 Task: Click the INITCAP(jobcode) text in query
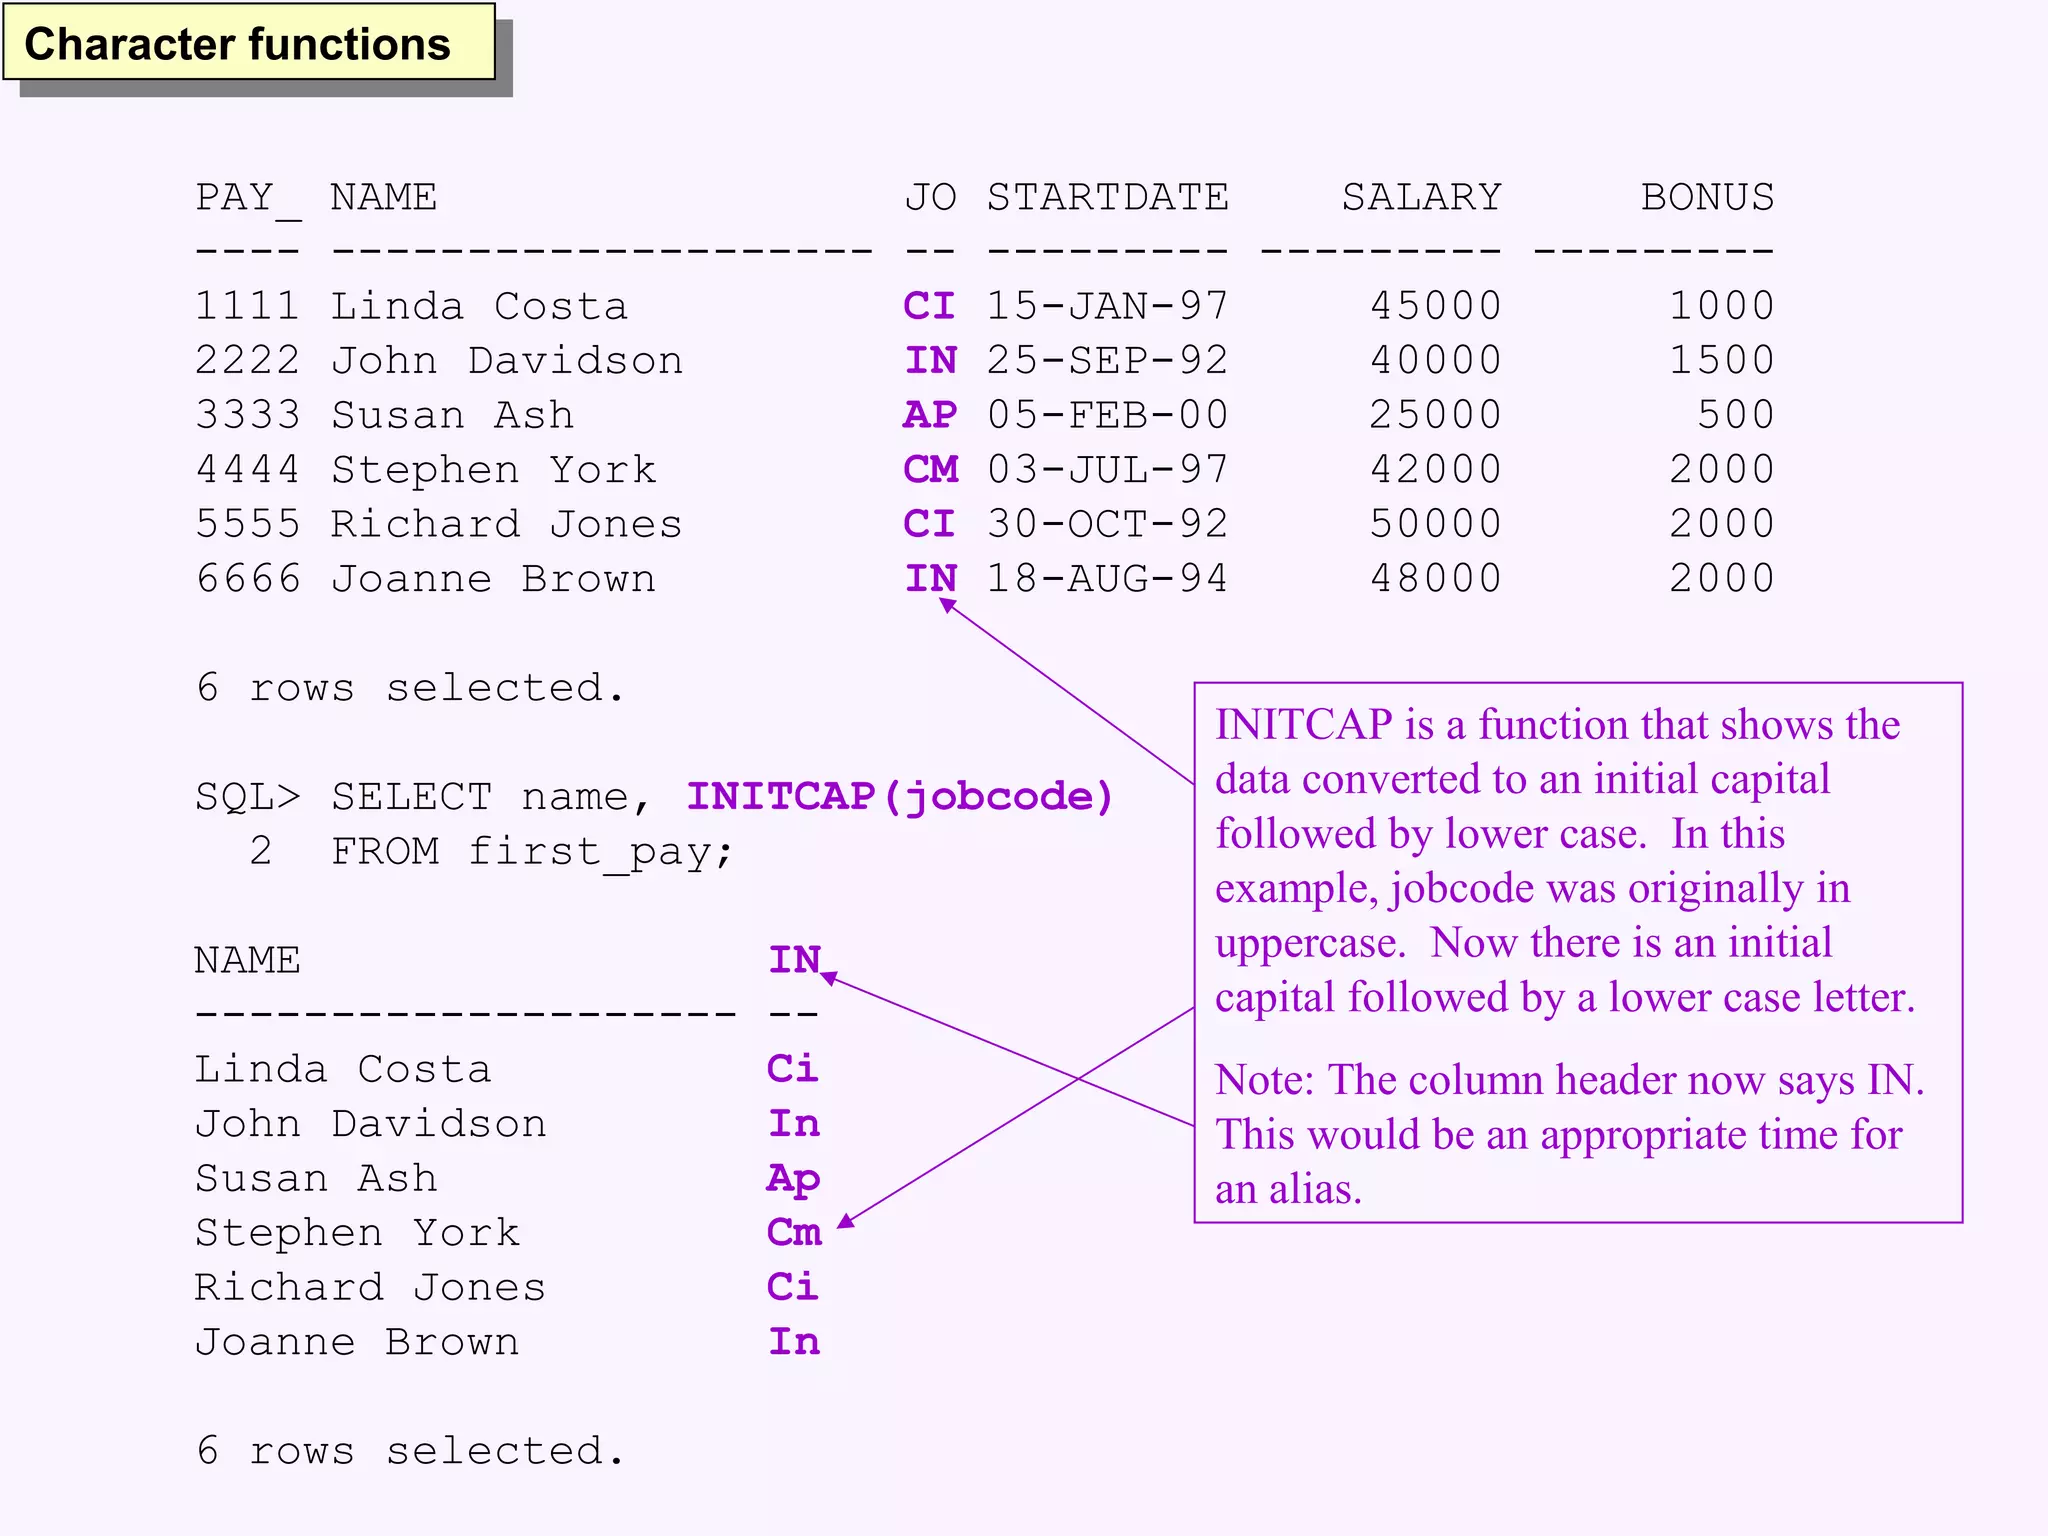(899, 796)
